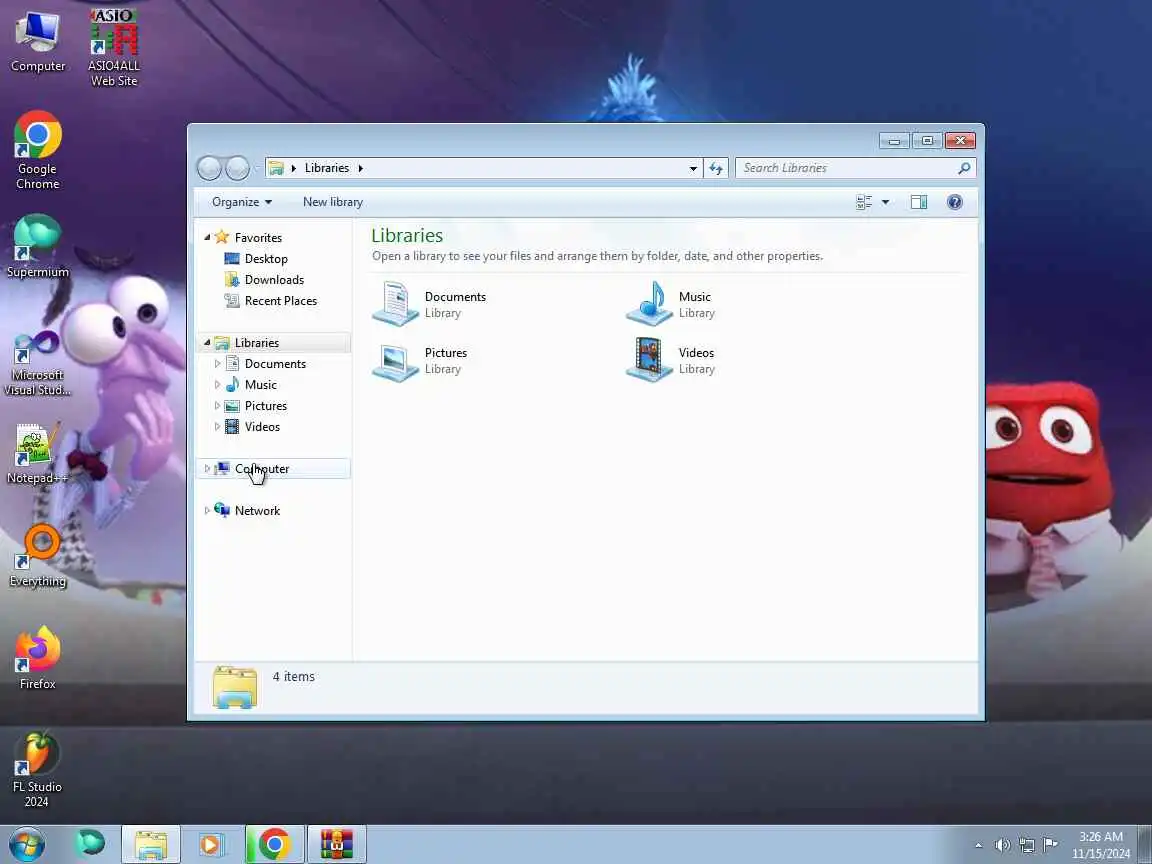1152x864 pixels.
Task: Select Recent Places in Favorites
Action: 281,301
